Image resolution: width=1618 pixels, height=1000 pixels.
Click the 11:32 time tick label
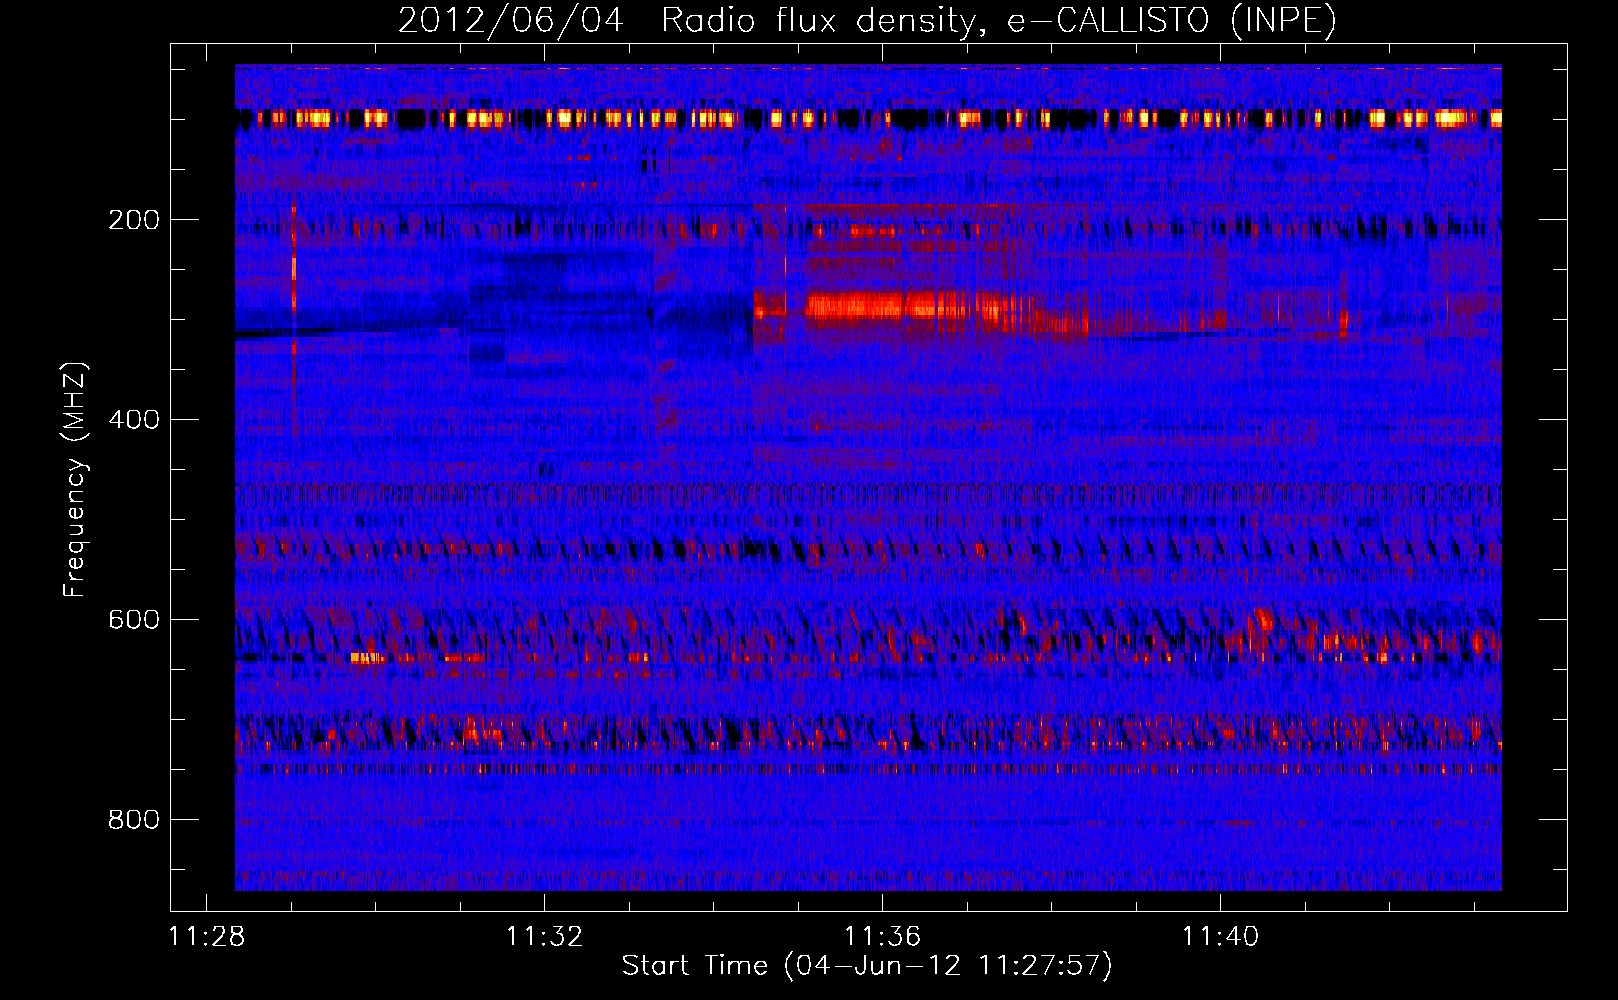click(544, 936)
